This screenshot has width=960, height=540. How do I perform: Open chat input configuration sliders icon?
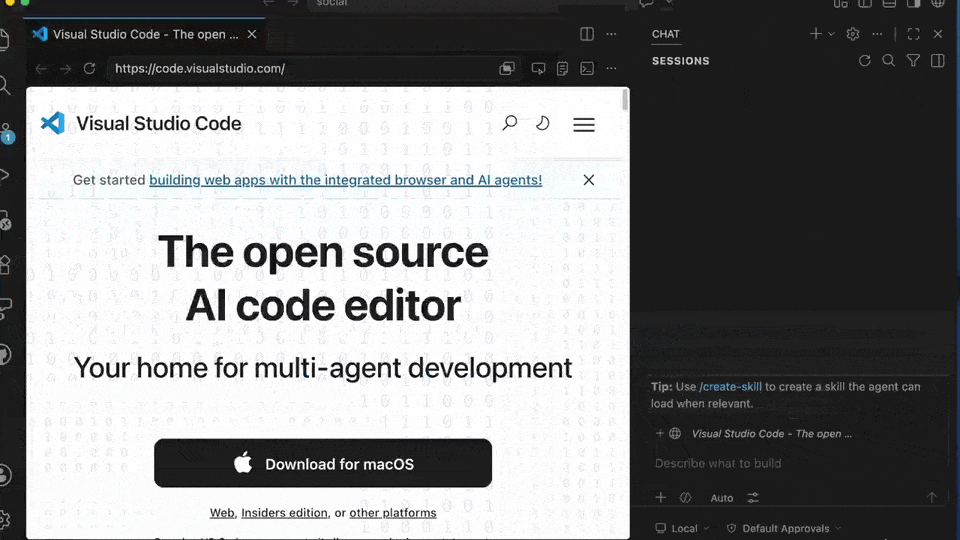point(752,498)
